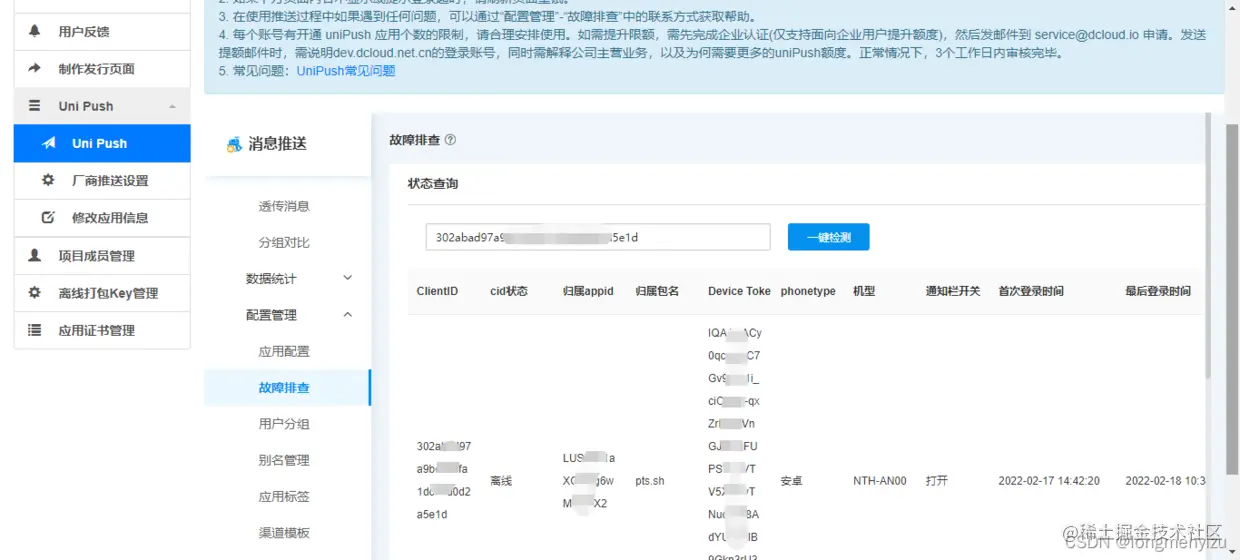The width and height of the screenshot is (1240, 560).
Task: Open 离线打包Key管理 in the sidebar
Action: [x=102, y=293]
